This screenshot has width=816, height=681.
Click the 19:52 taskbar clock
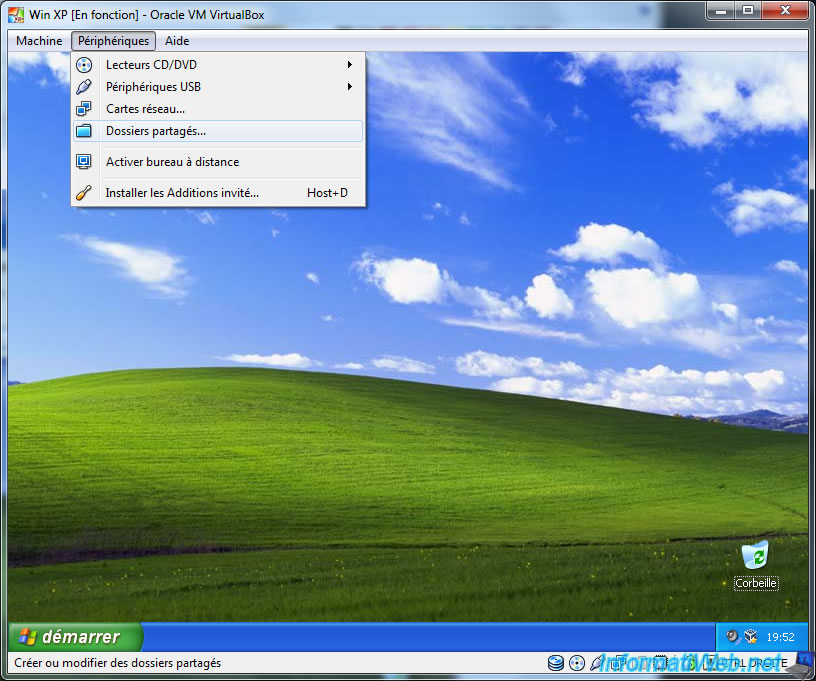click(780, 637)
